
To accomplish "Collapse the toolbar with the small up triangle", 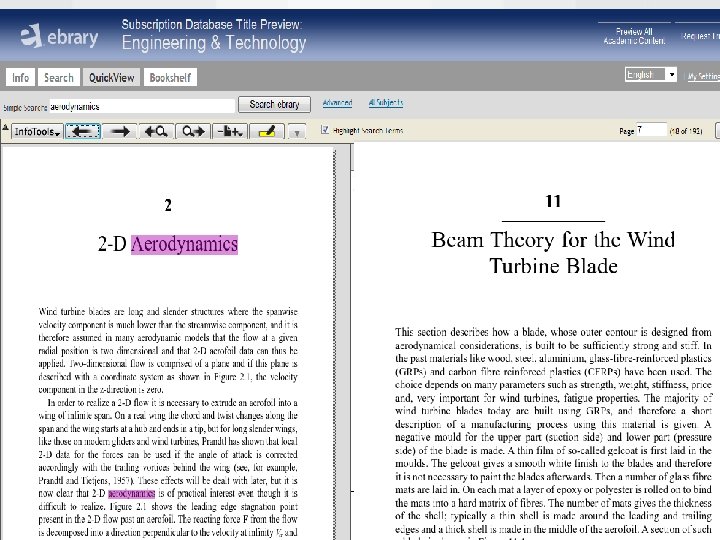I will (5, 128).
